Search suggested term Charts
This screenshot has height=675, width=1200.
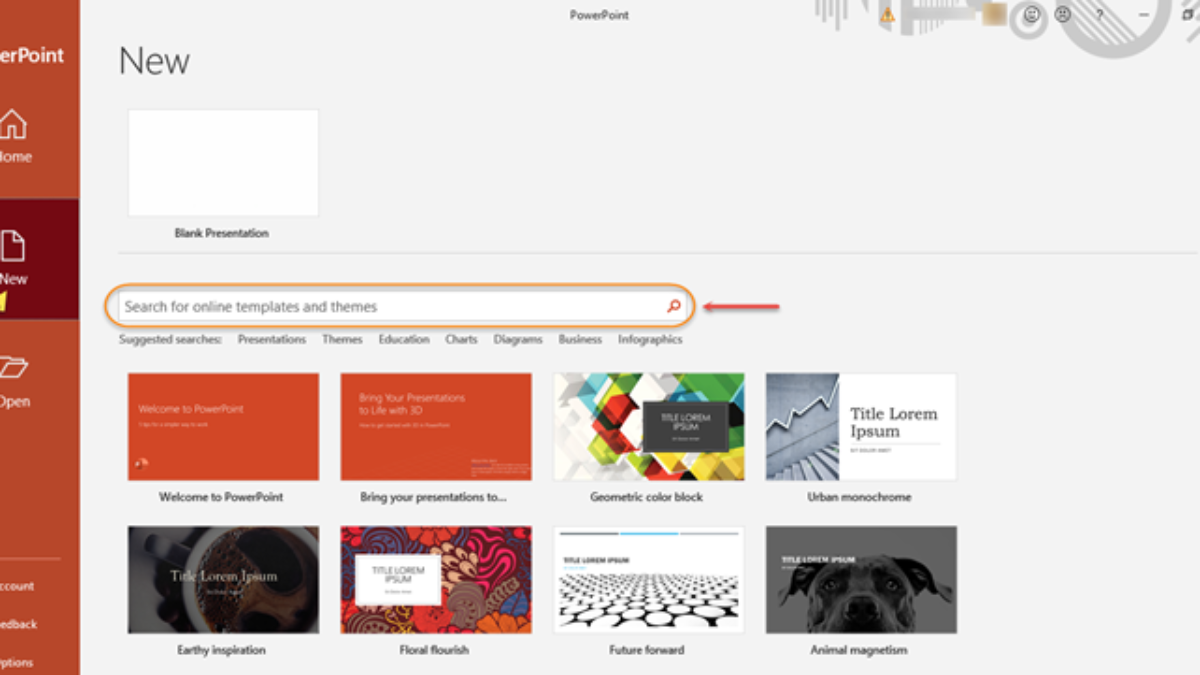coord(461,339)
